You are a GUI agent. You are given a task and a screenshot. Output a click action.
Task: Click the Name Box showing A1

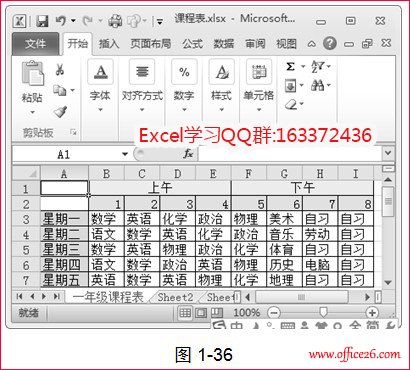pyautogui.click(x=65, y=154)
